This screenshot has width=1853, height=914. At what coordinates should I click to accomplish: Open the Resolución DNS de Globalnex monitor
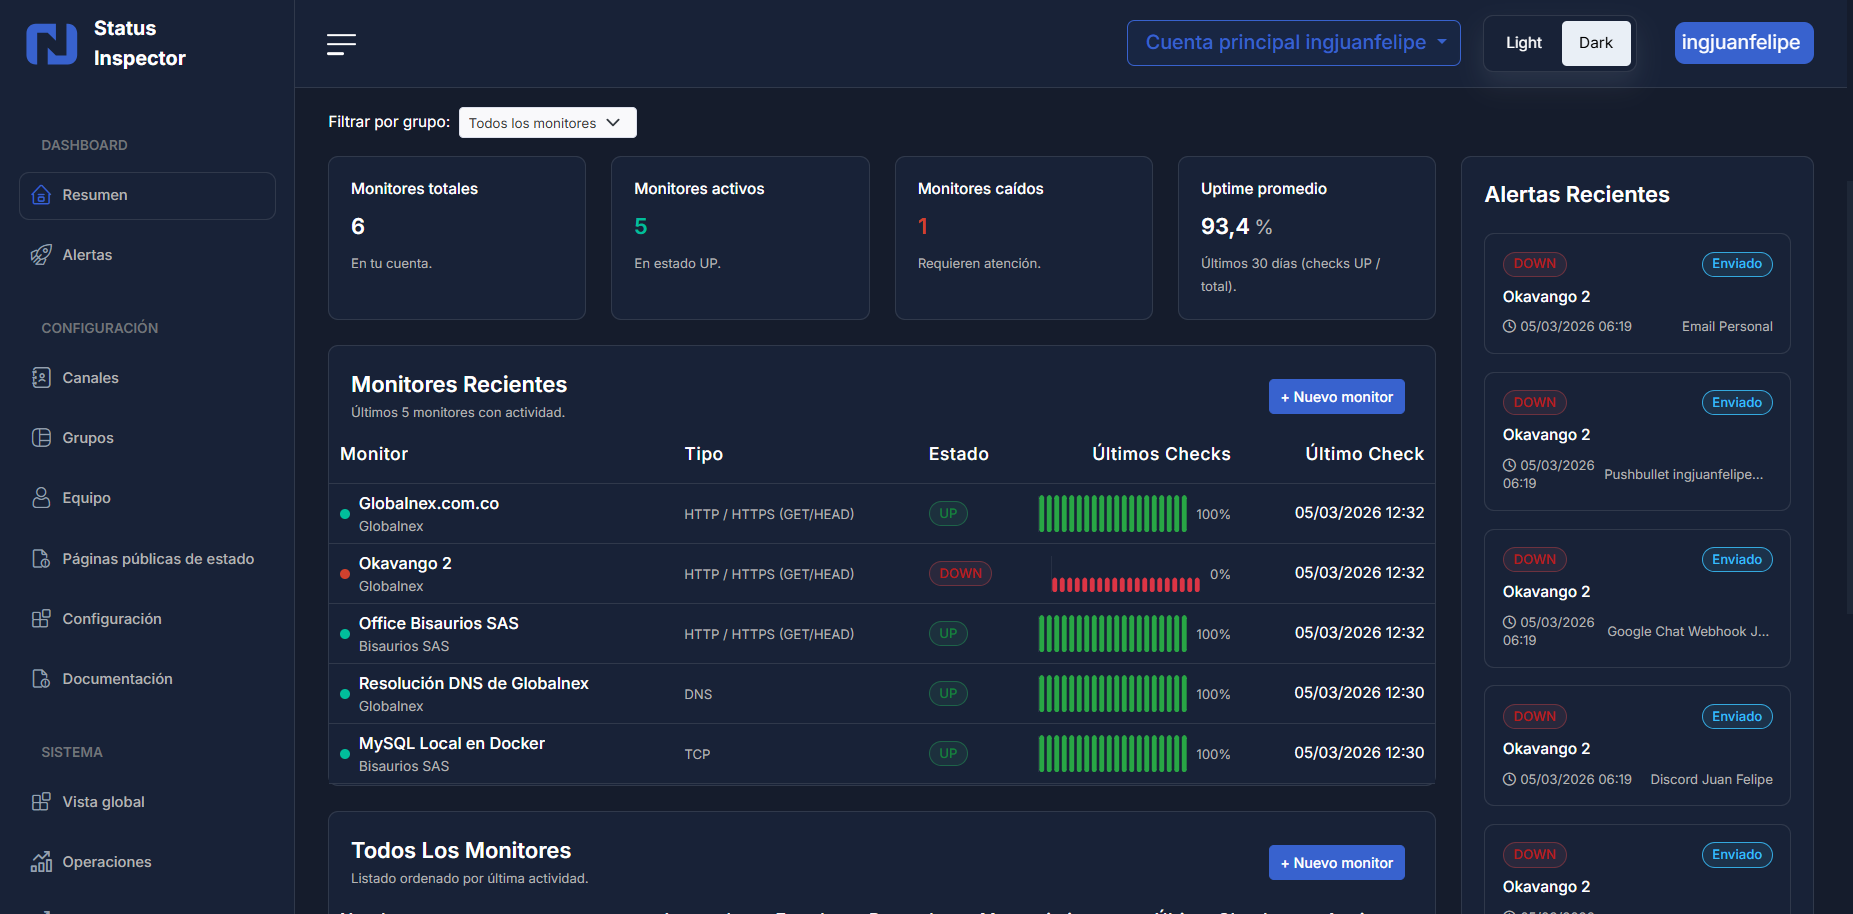click(474, 684)
